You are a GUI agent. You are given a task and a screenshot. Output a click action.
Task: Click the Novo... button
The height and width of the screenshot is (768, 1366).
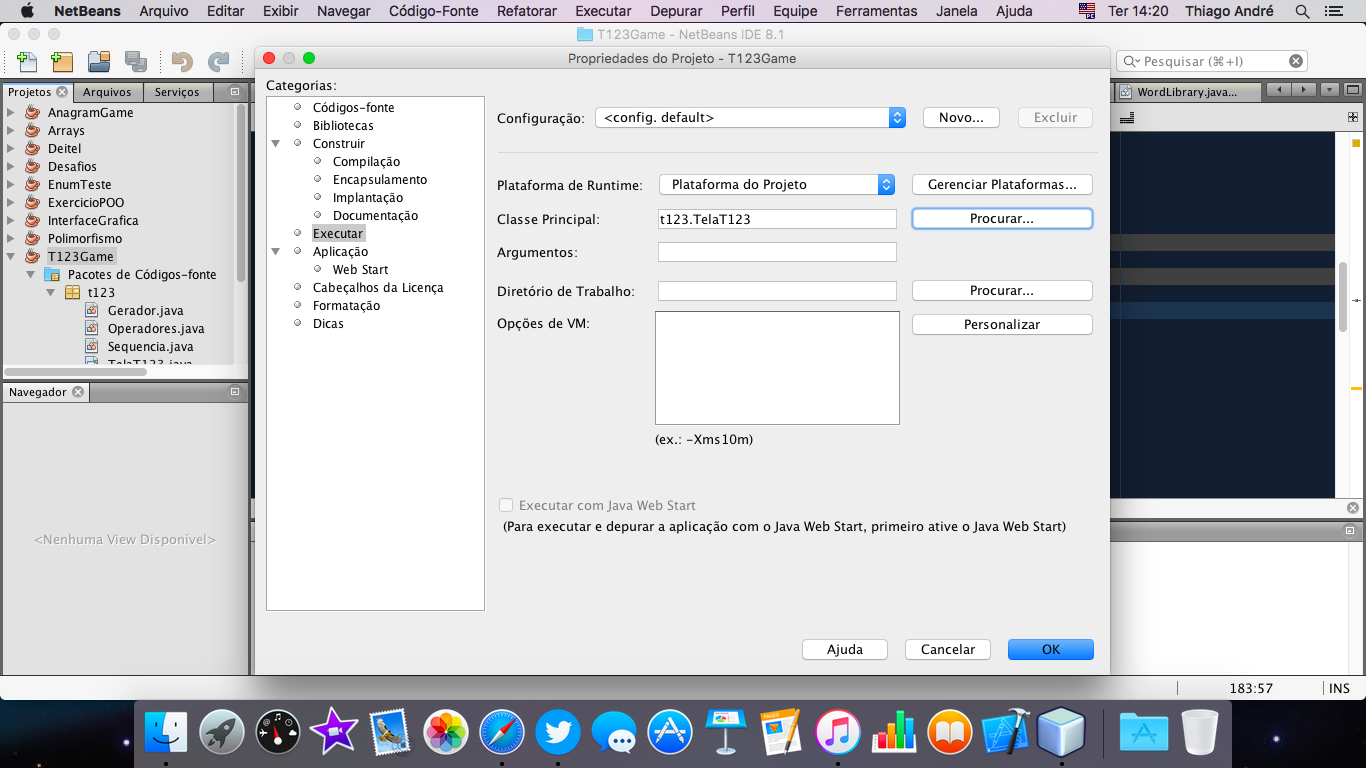pos(961,117)
